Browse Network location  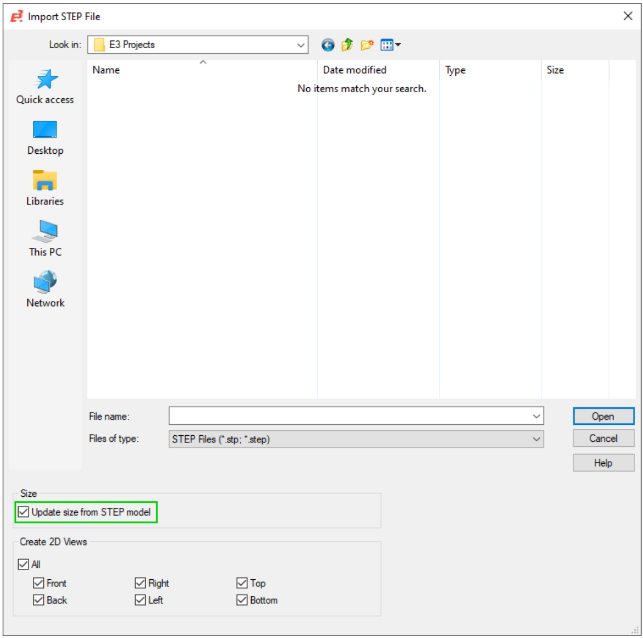(45, 290)
